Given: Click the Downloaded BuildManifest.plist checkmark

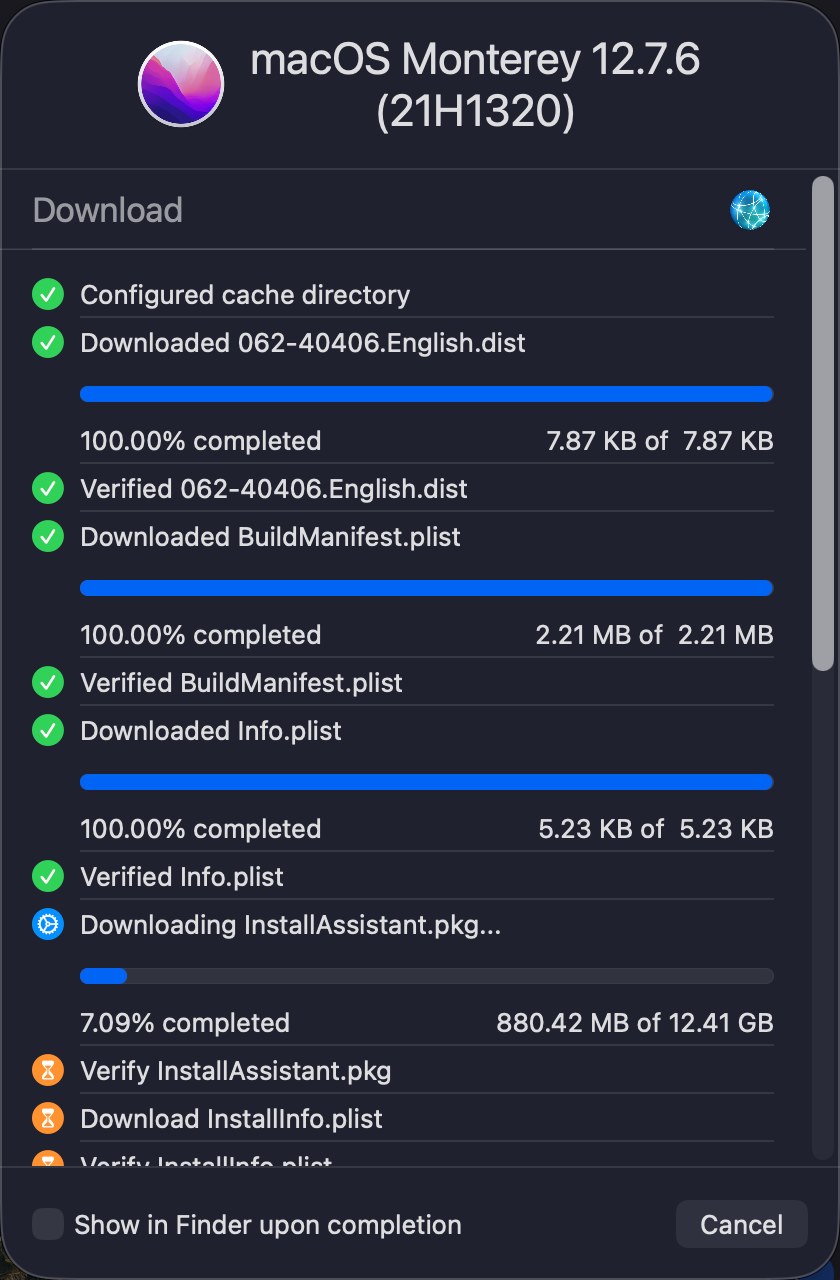Looking at the screenshot, I should (48, 537).
